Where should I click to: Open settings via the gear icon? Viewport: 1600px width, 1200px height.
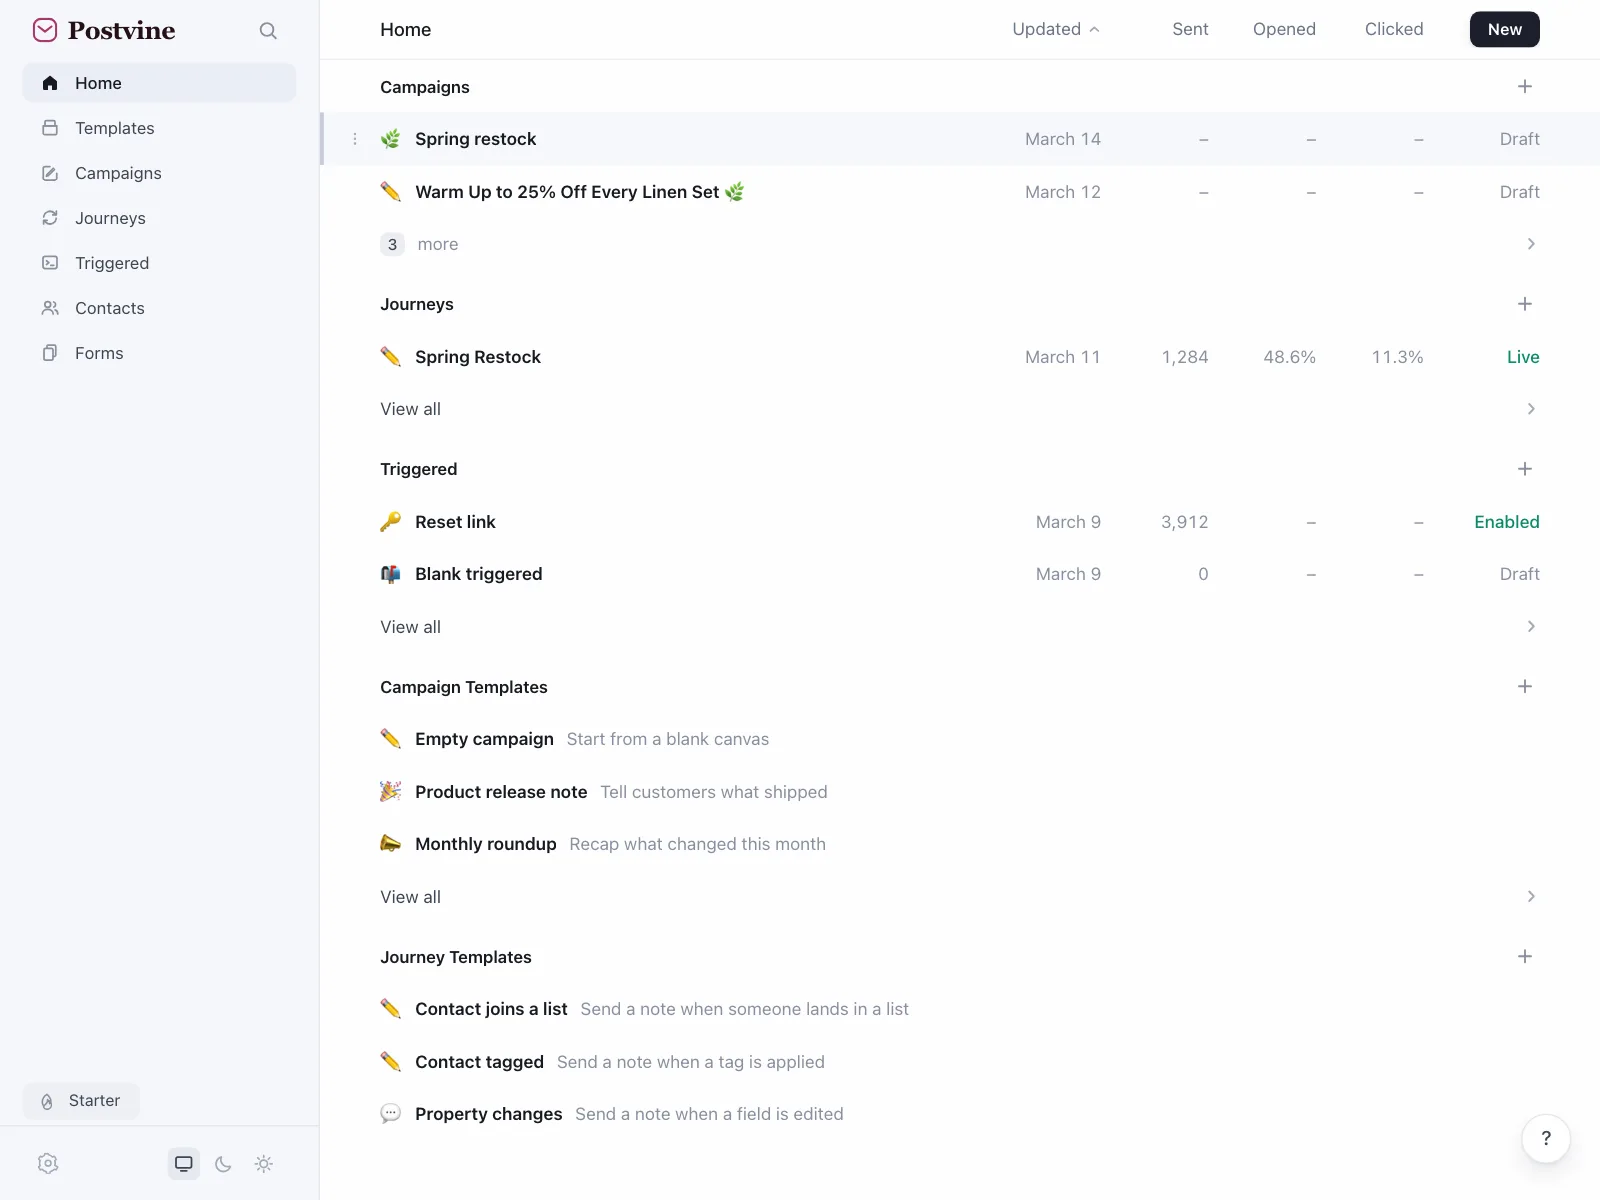48,1163
